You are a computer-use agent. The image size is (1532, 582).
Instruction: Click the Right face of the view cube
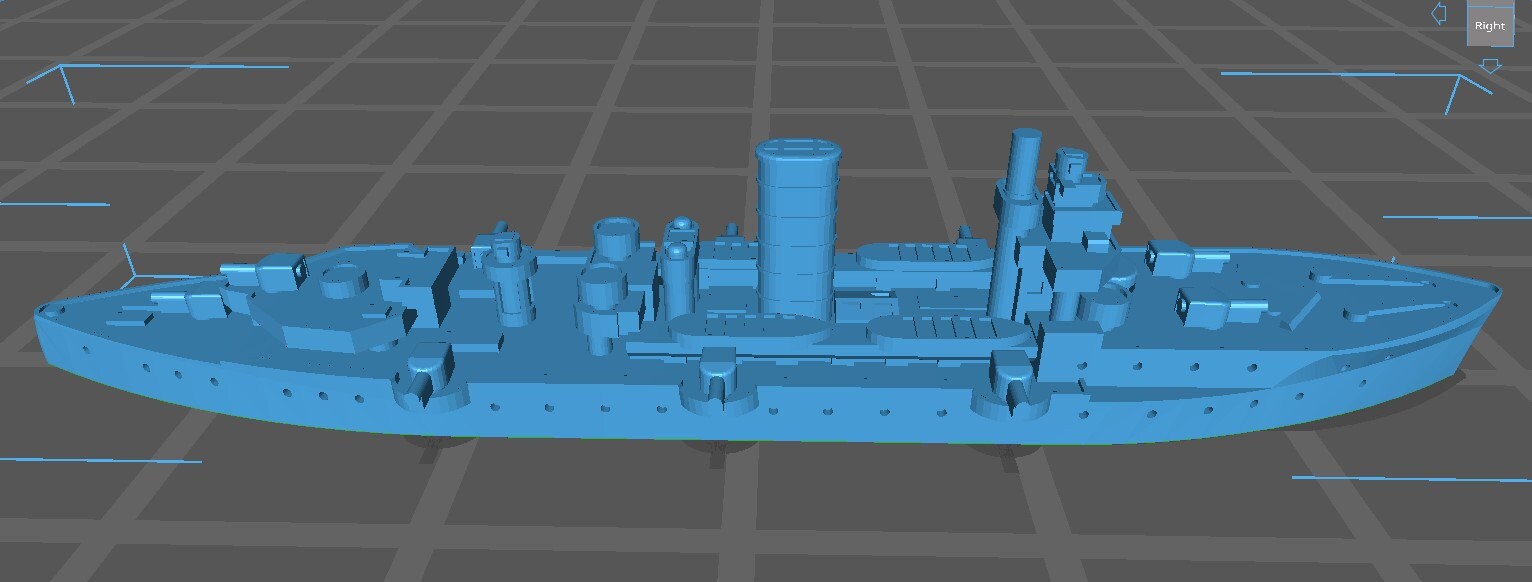pos(1489,27)
